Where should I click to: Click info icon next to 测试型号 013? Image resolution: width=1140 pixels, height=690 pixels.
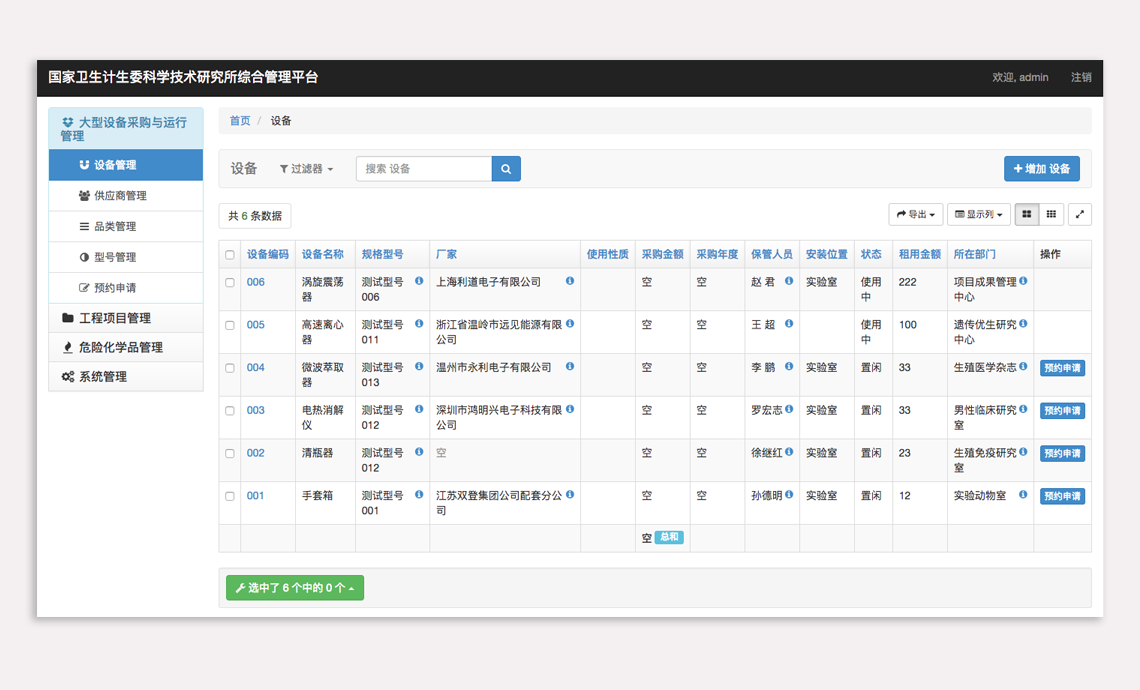point(419,367)
